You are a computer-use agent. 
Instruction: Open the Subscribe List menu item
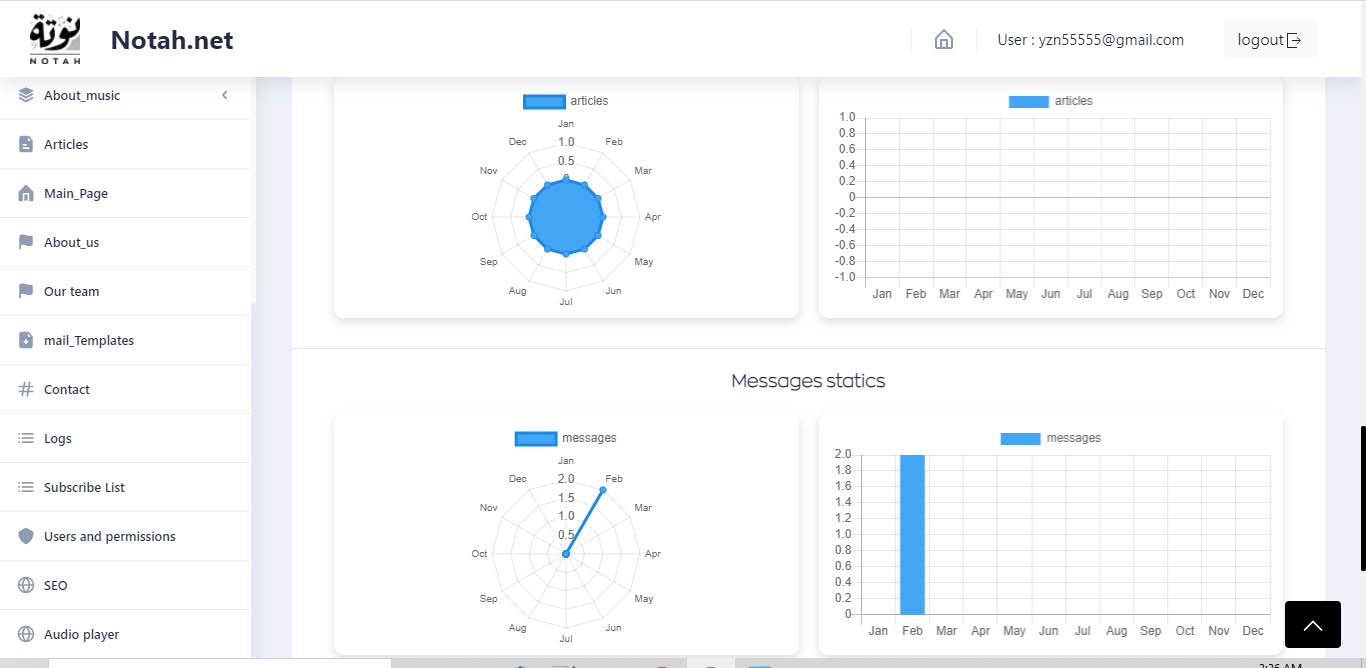84,488
